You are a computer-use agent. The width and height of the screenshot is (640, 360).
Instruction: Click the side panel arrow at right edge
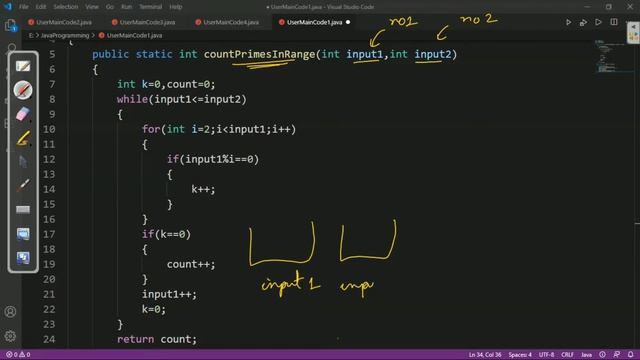(633, 26)
